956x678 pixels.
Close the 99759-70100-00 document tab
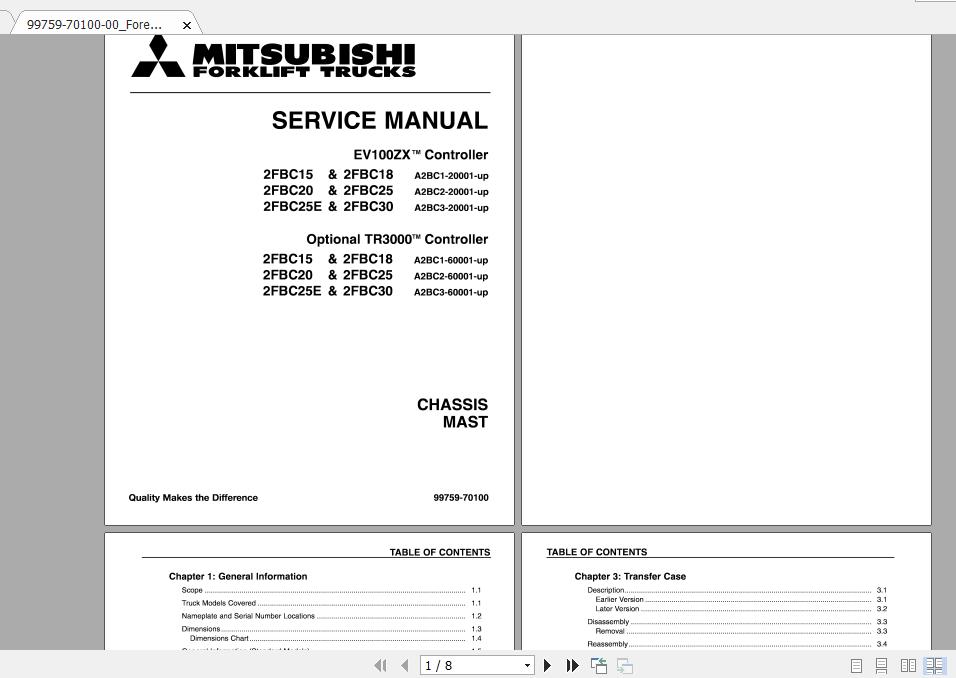point(187,25)
